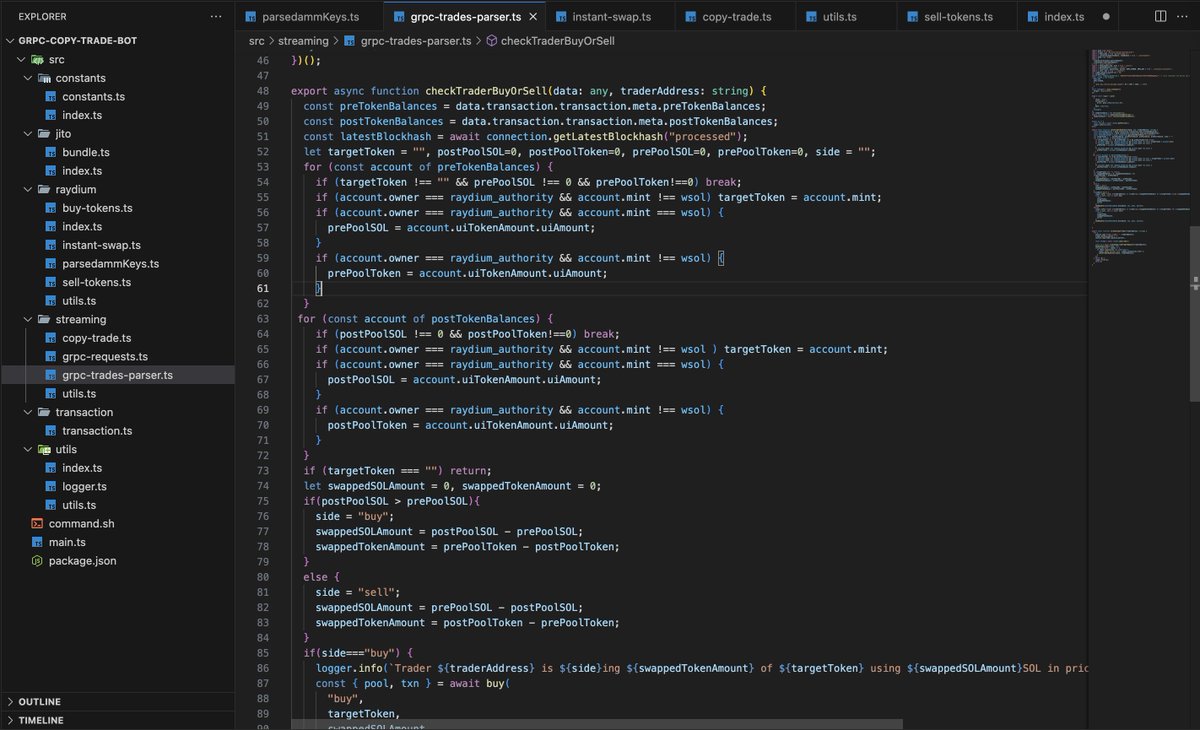1200x730 pixels.
Task: Open index.ts under the raydium folder
Action: [82, 227]
